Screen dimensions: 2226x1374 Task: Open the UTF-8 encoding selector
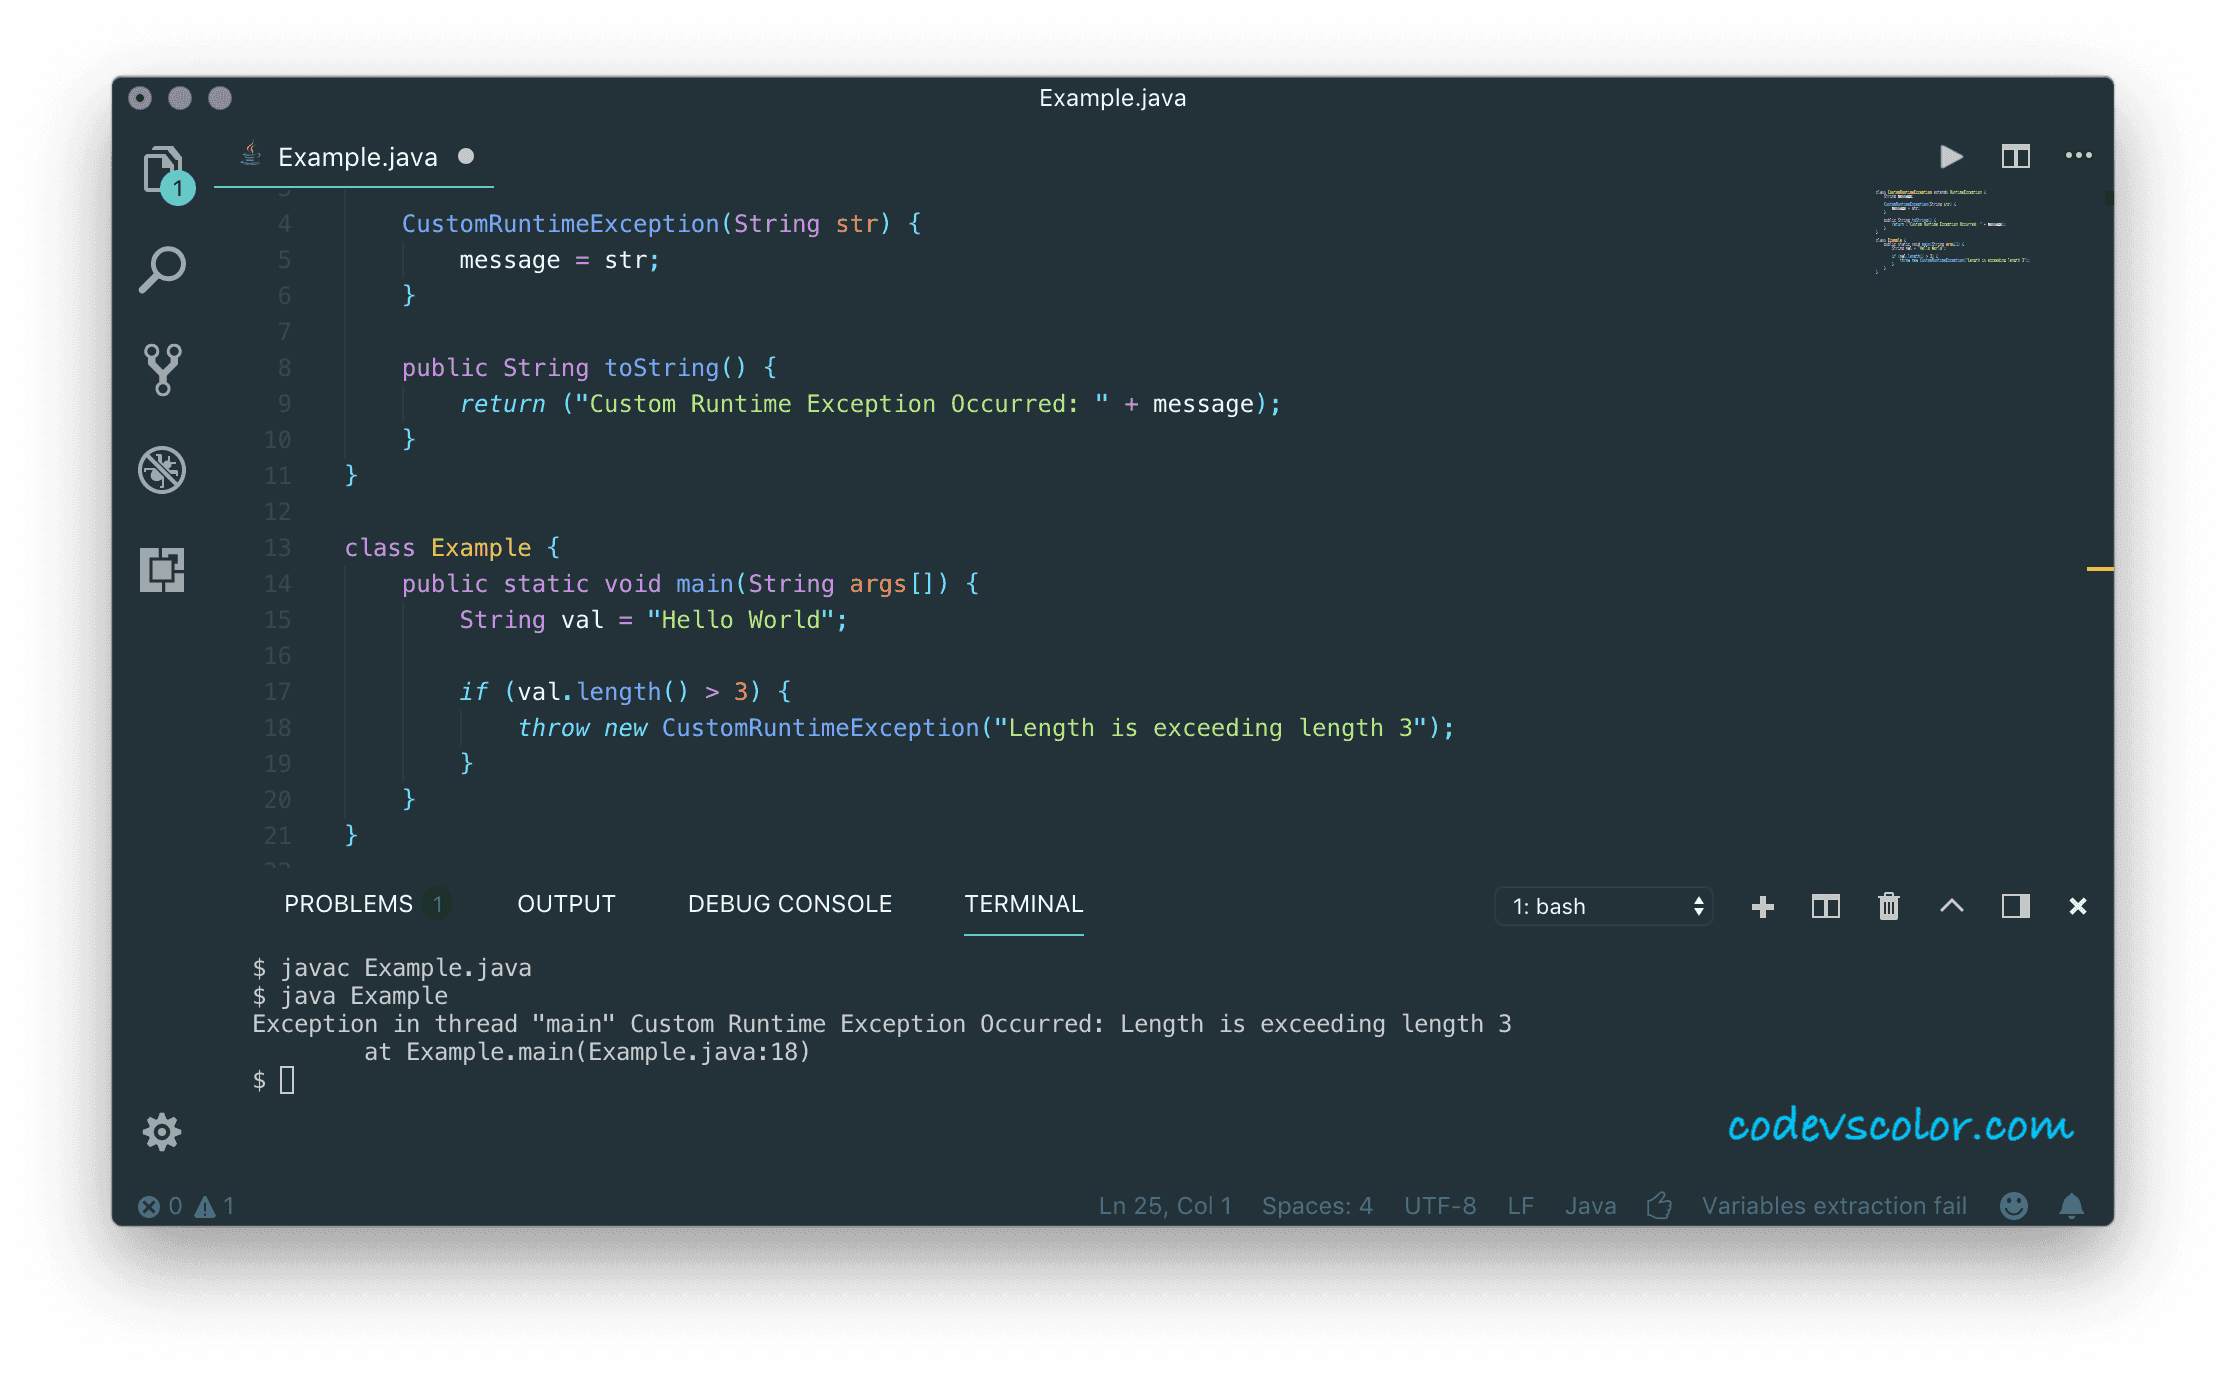(1440, 1206)
